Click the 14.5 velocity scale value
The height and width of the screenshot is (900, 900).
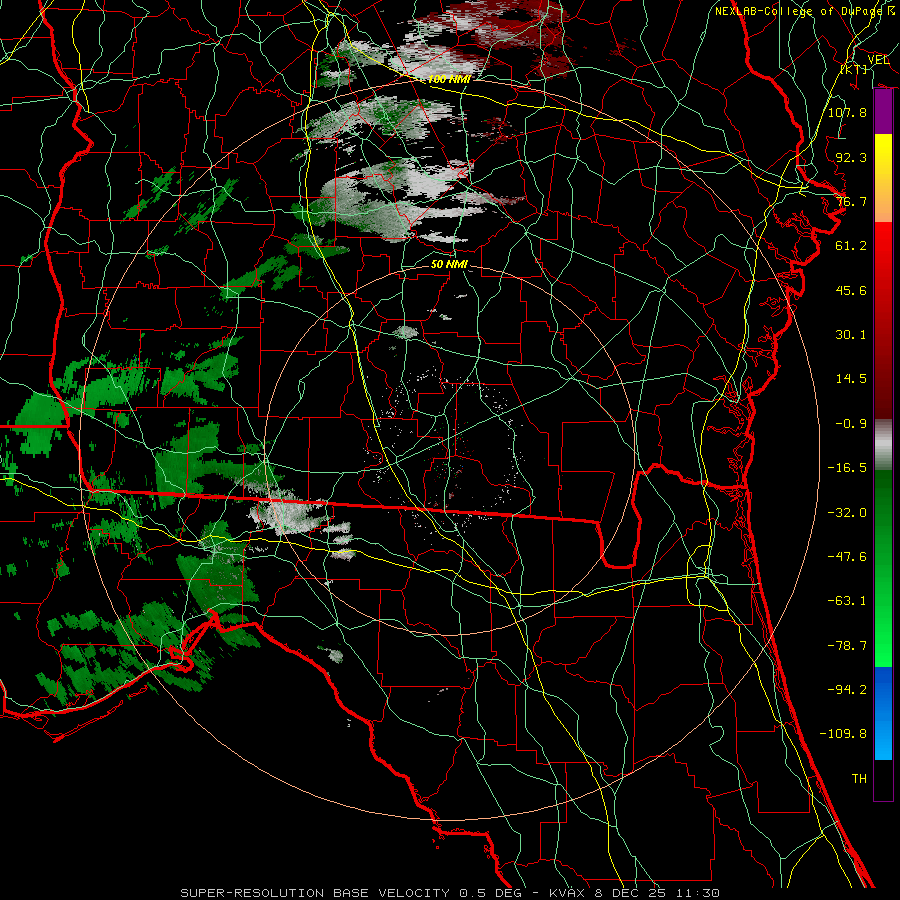851,379
